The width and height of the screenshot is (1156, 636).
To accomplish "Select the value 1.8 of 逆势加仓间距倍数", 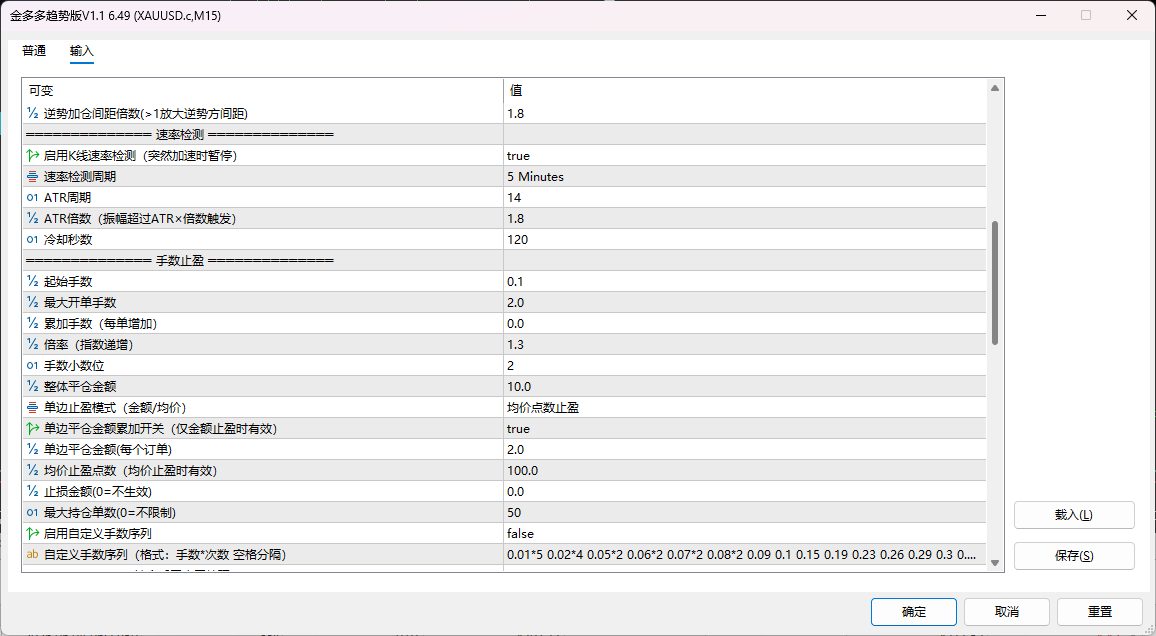I will [515, 113].
